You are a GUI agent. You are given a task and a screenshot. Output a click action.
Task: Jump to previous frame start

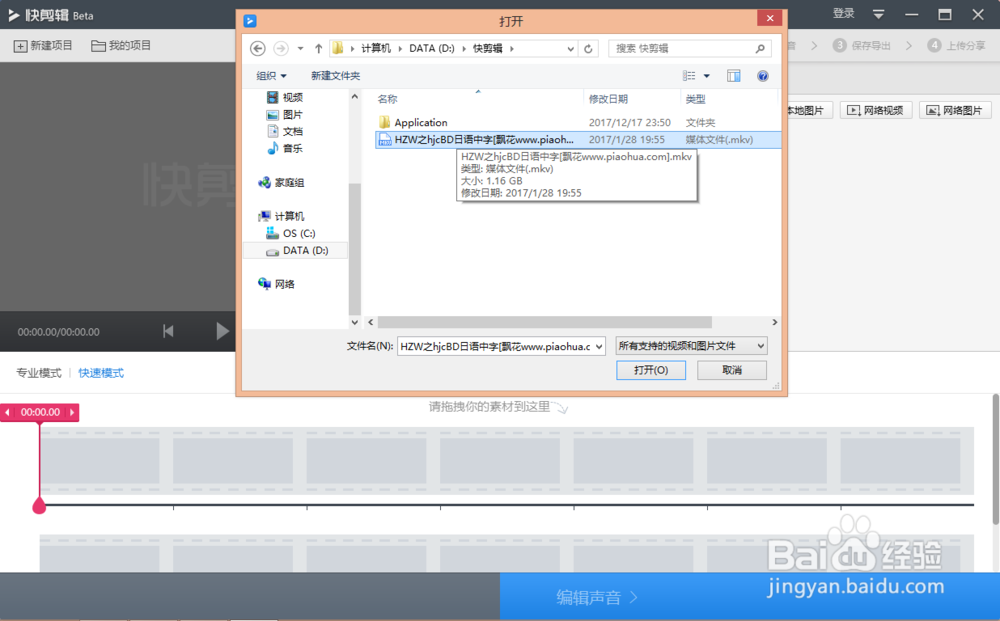click(168, 331)
